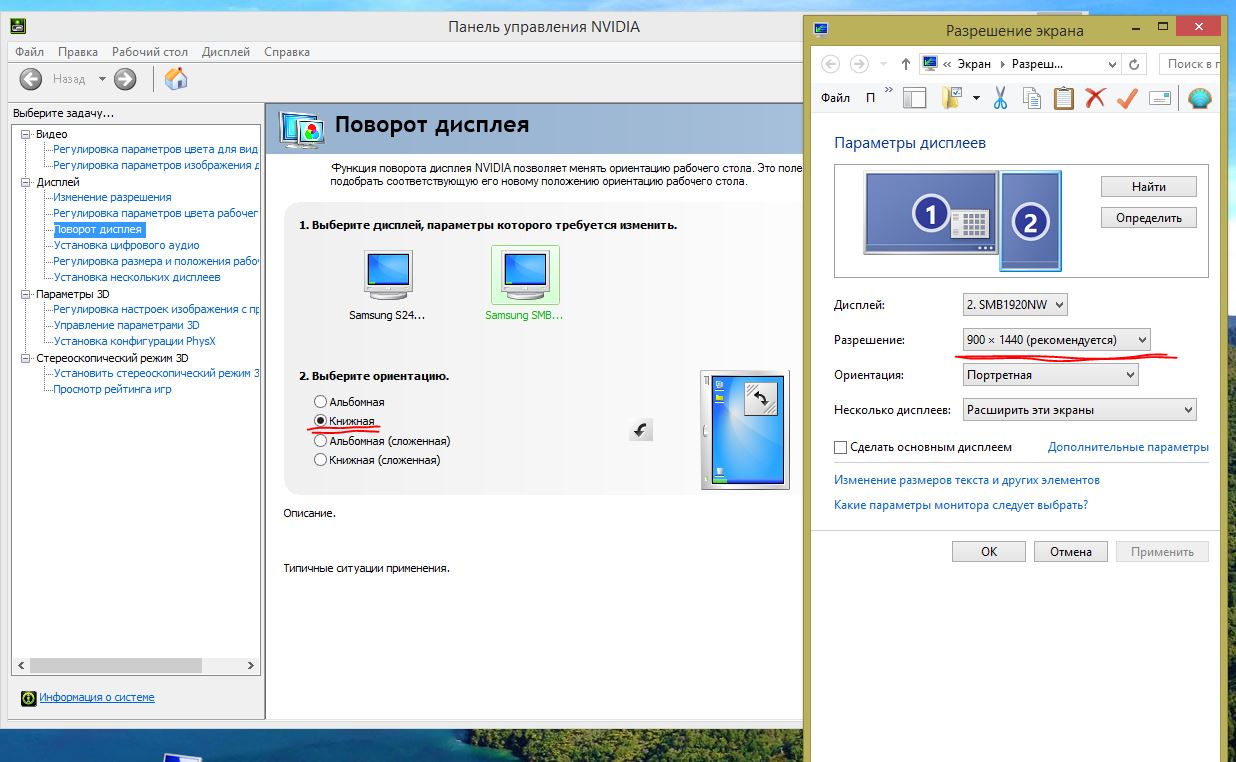
Task: Open Несколько дисплеев dropdown
Action: [x=1079, y=410]
